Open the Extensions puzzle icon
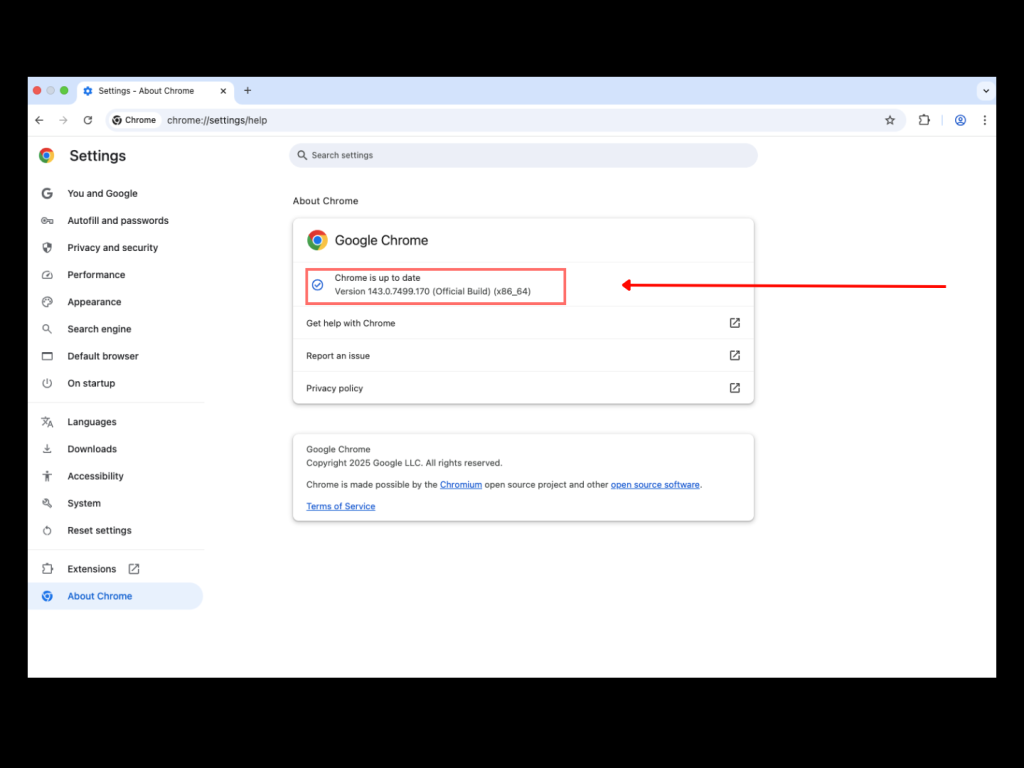Image resolution: width=1024 pixels, height=768 pixels. coord(924,120)
